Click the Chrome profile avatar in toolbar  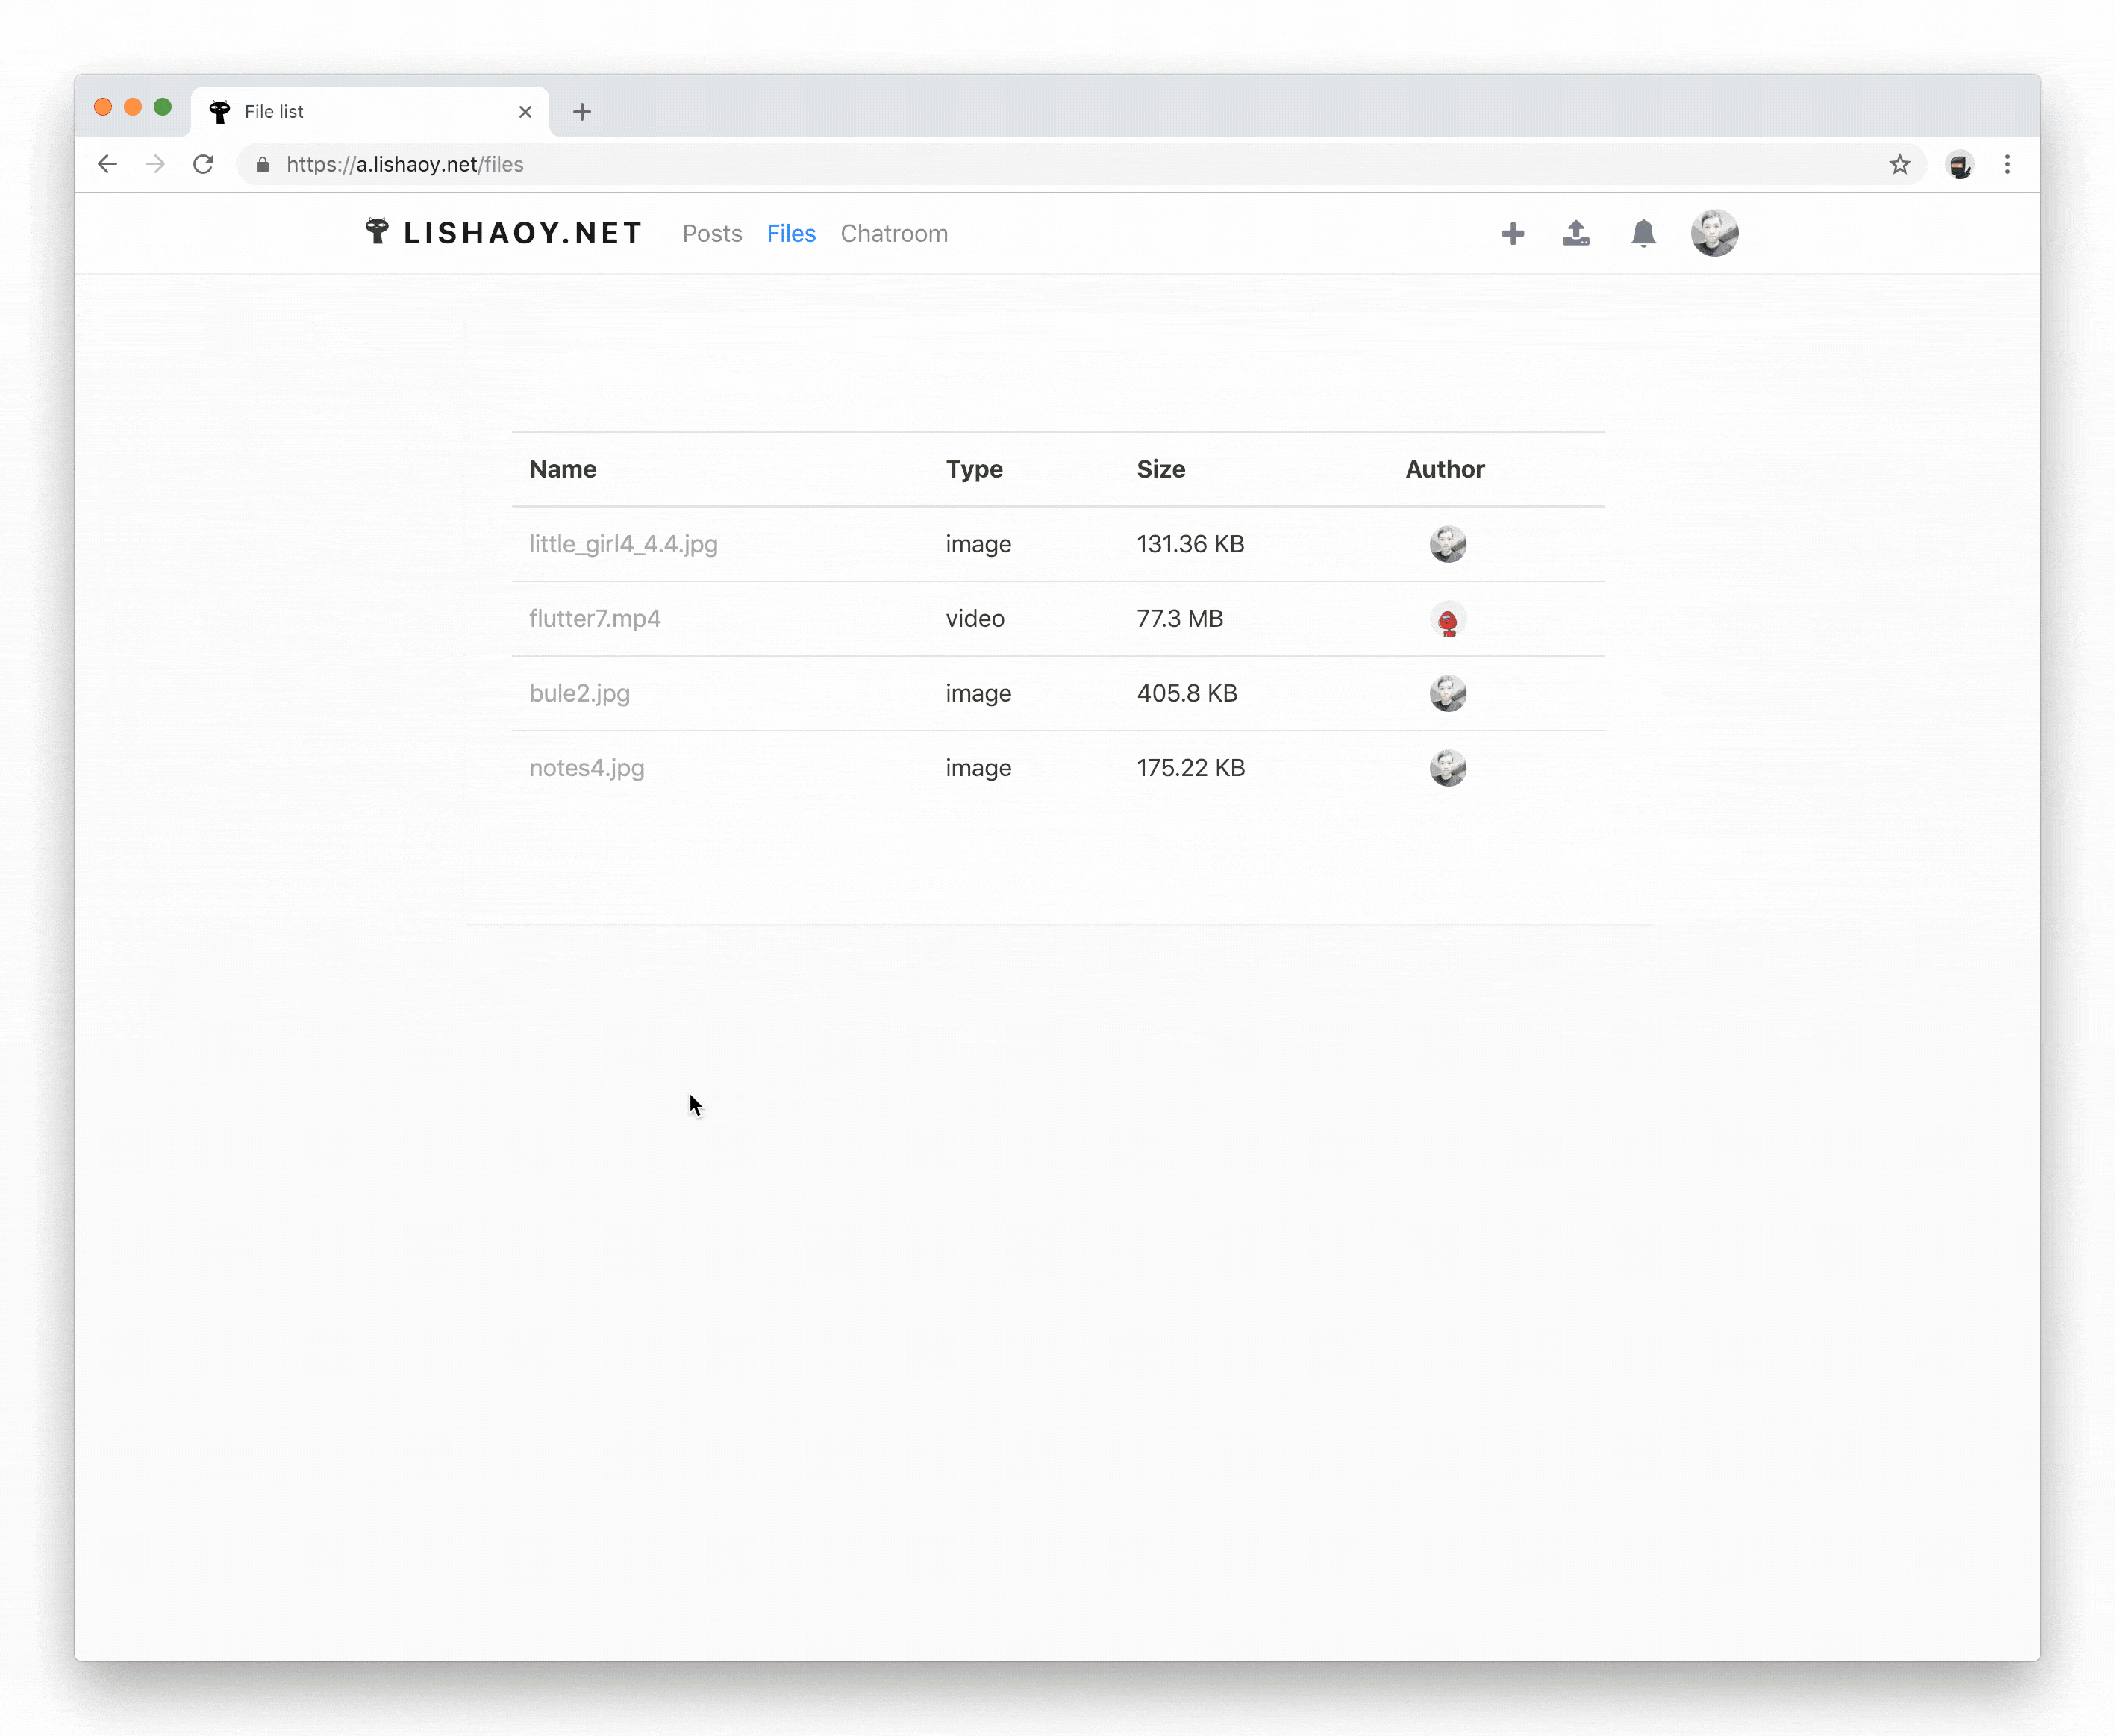1959,165
